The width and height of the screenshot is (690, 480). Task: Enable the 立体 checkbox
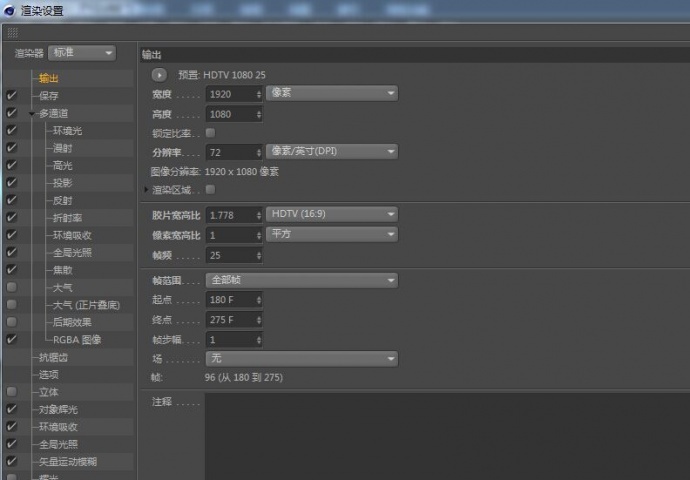click(x=11, y=392)
